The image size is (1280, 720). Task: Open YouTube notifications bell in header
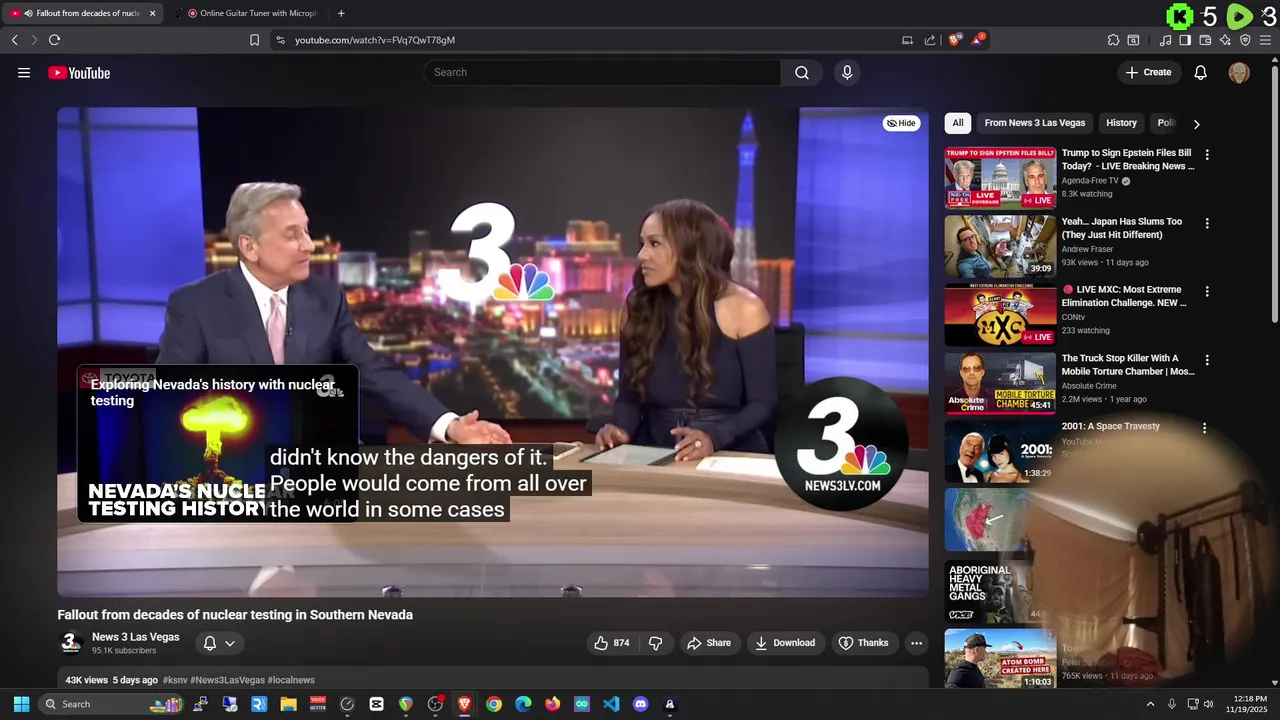pos(1201,72)
